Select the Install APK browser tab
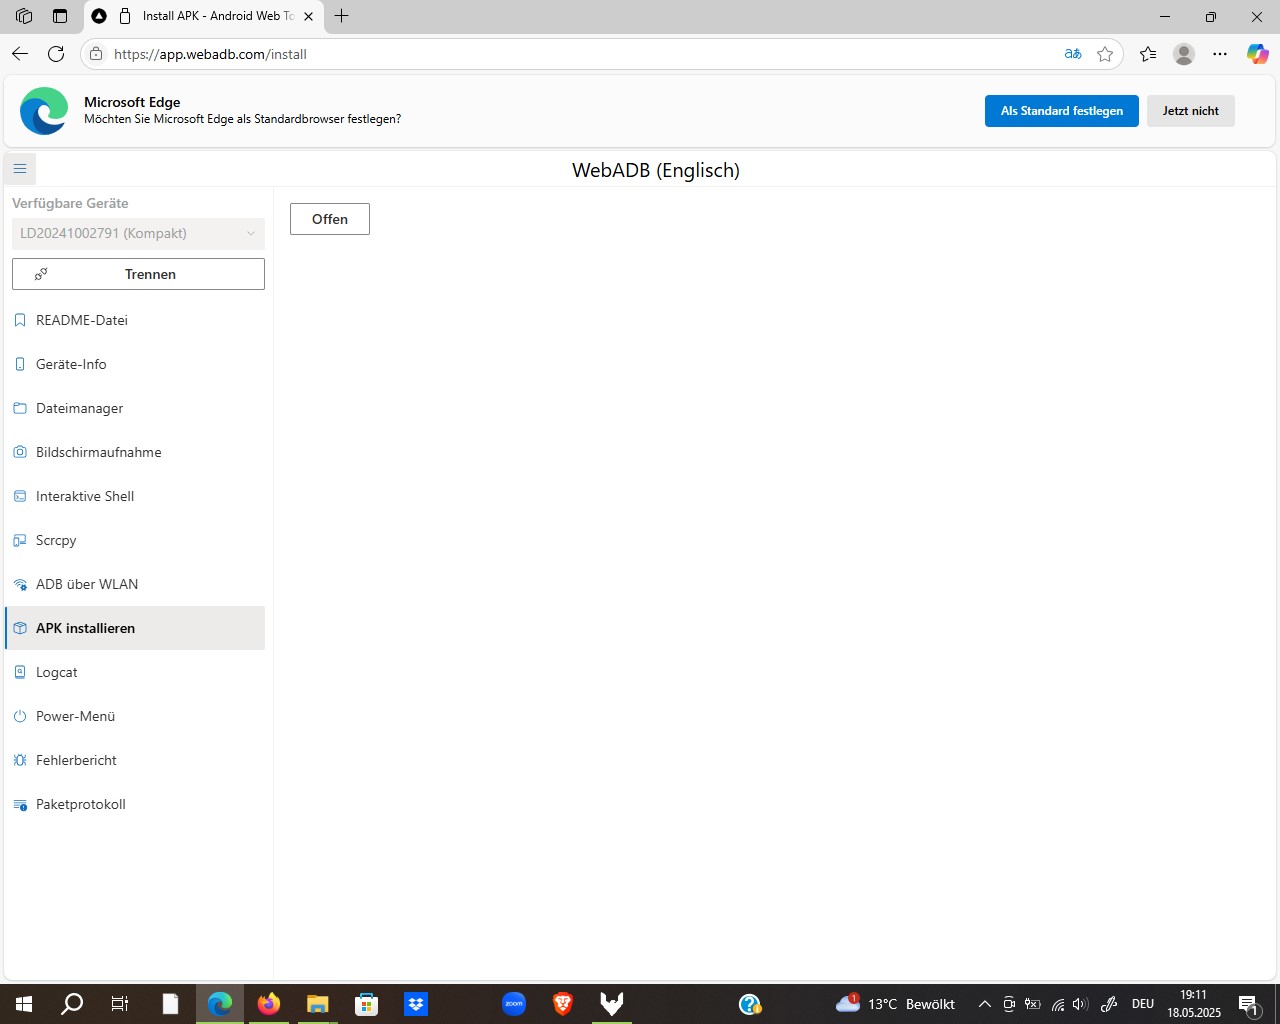 coord(203,16)
